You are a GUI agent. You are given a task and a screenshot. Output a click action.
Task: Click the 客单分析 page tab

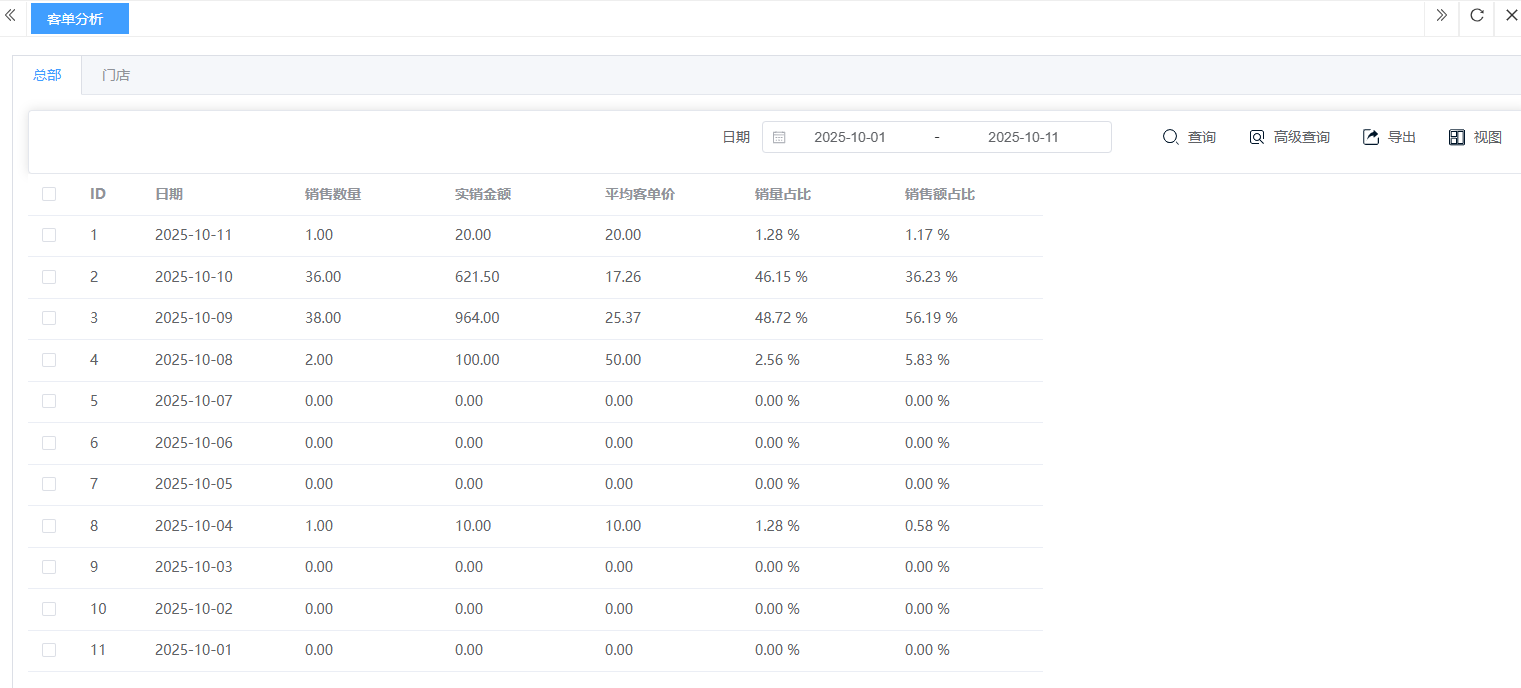click(x=79, y=18)
